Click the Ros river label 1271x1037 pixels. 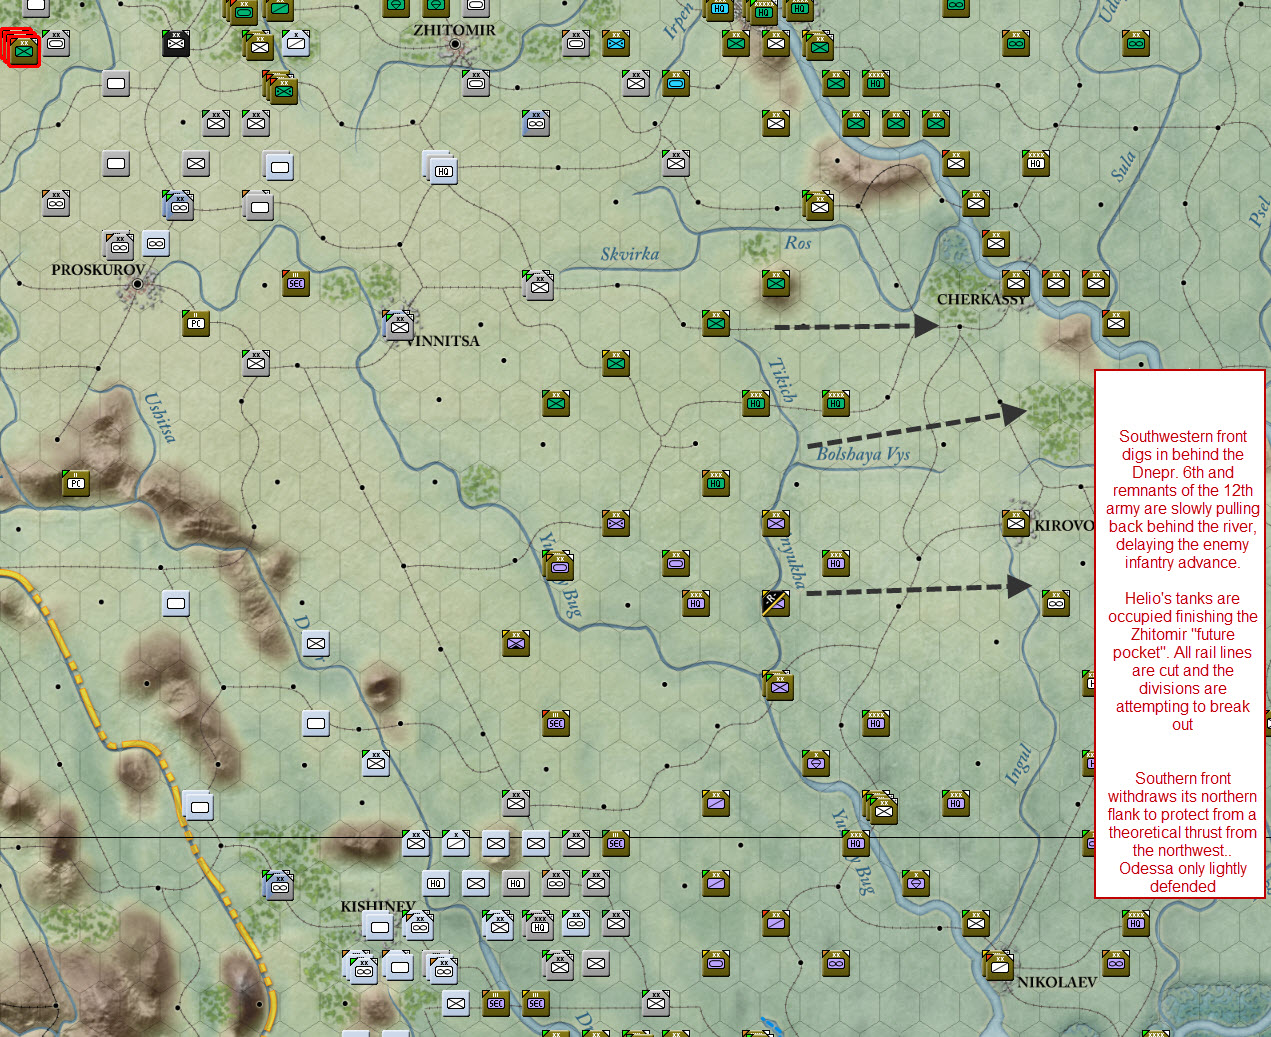pyautogui.click(x=798, y=243)
